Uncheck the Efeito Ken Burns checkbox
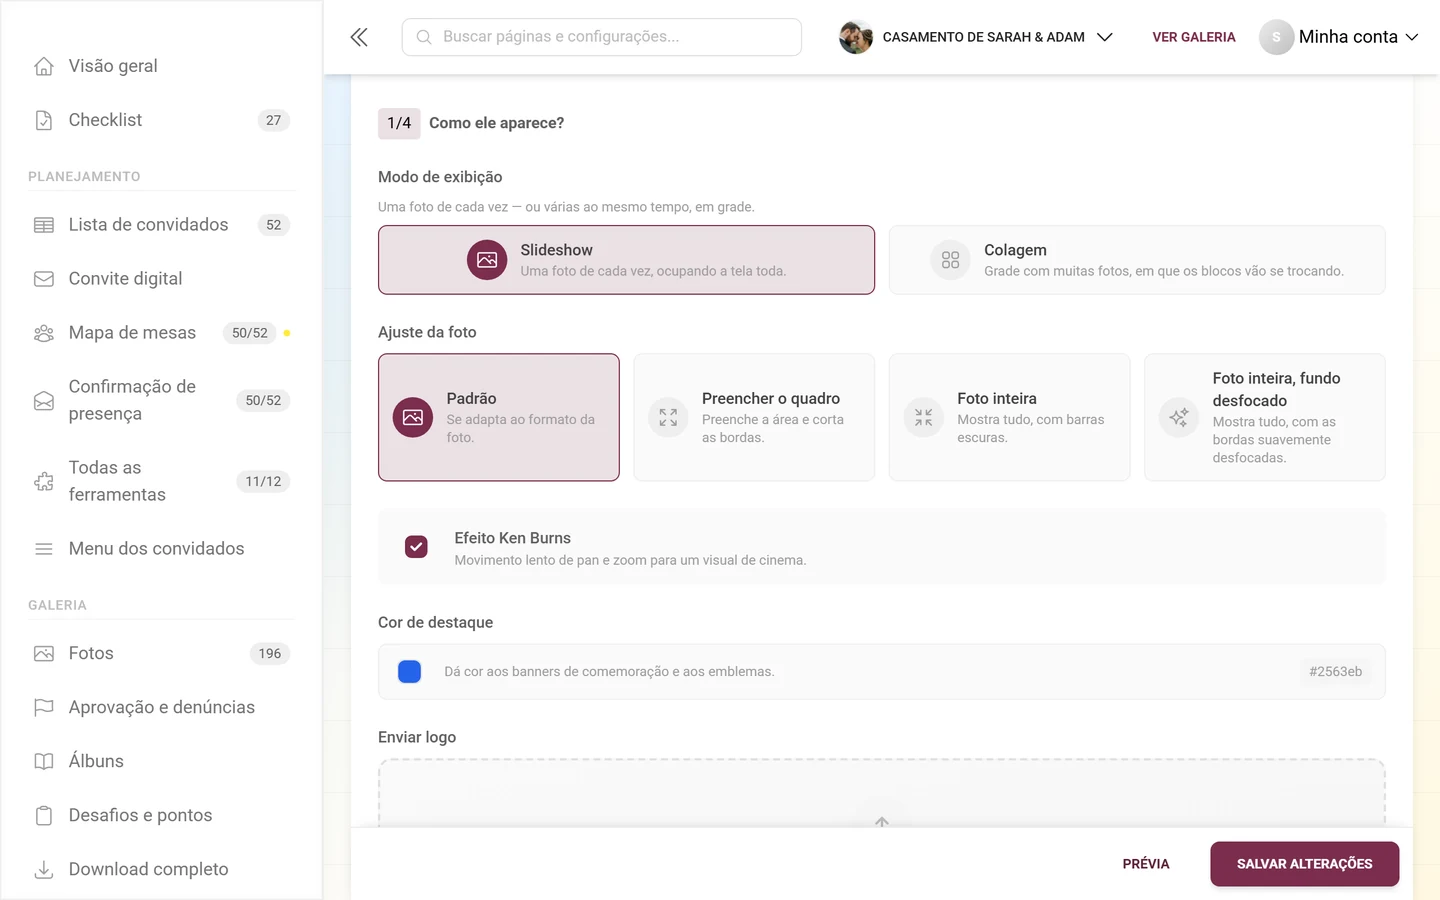The height and width of the screenshot is (900, 1440). pos(416,547)
